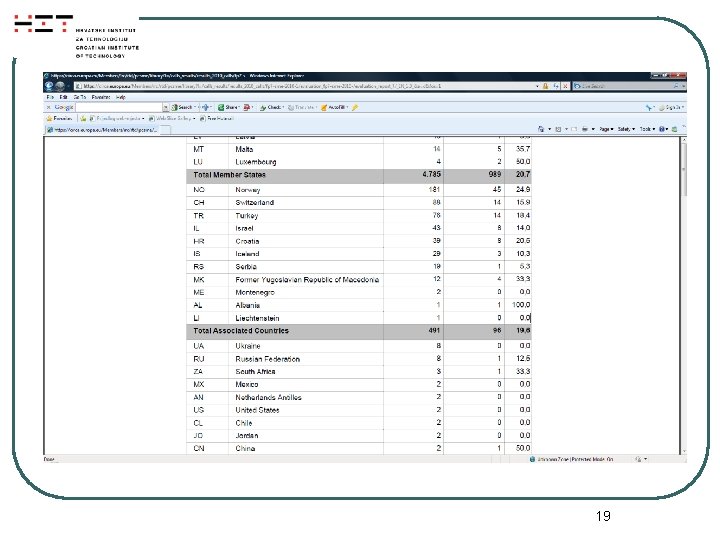Open the Favorites menu in menu bar
Screen dimensions: 720x540
101,97
